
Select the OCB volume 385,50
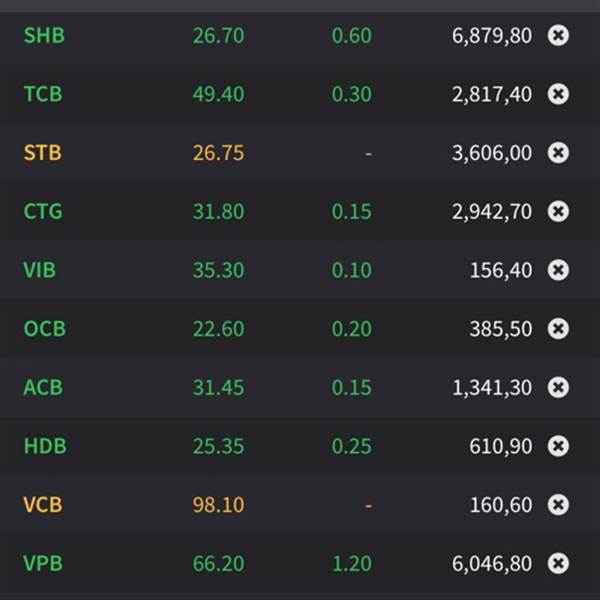click(501, 329)
